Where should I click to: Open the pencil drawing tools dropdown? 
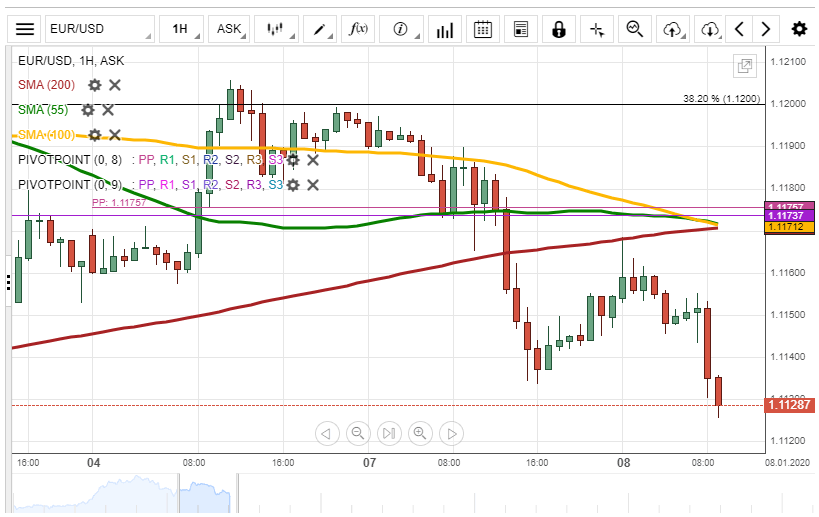320,29
